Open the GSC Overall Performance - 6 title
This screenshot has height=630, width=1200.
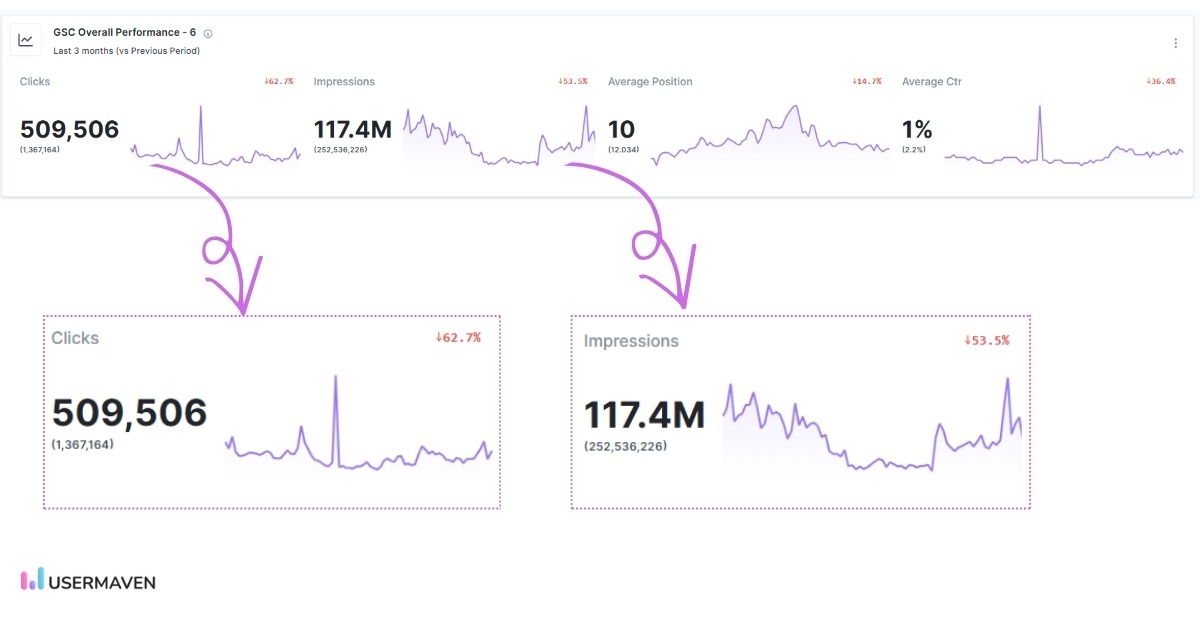(125, 31)
